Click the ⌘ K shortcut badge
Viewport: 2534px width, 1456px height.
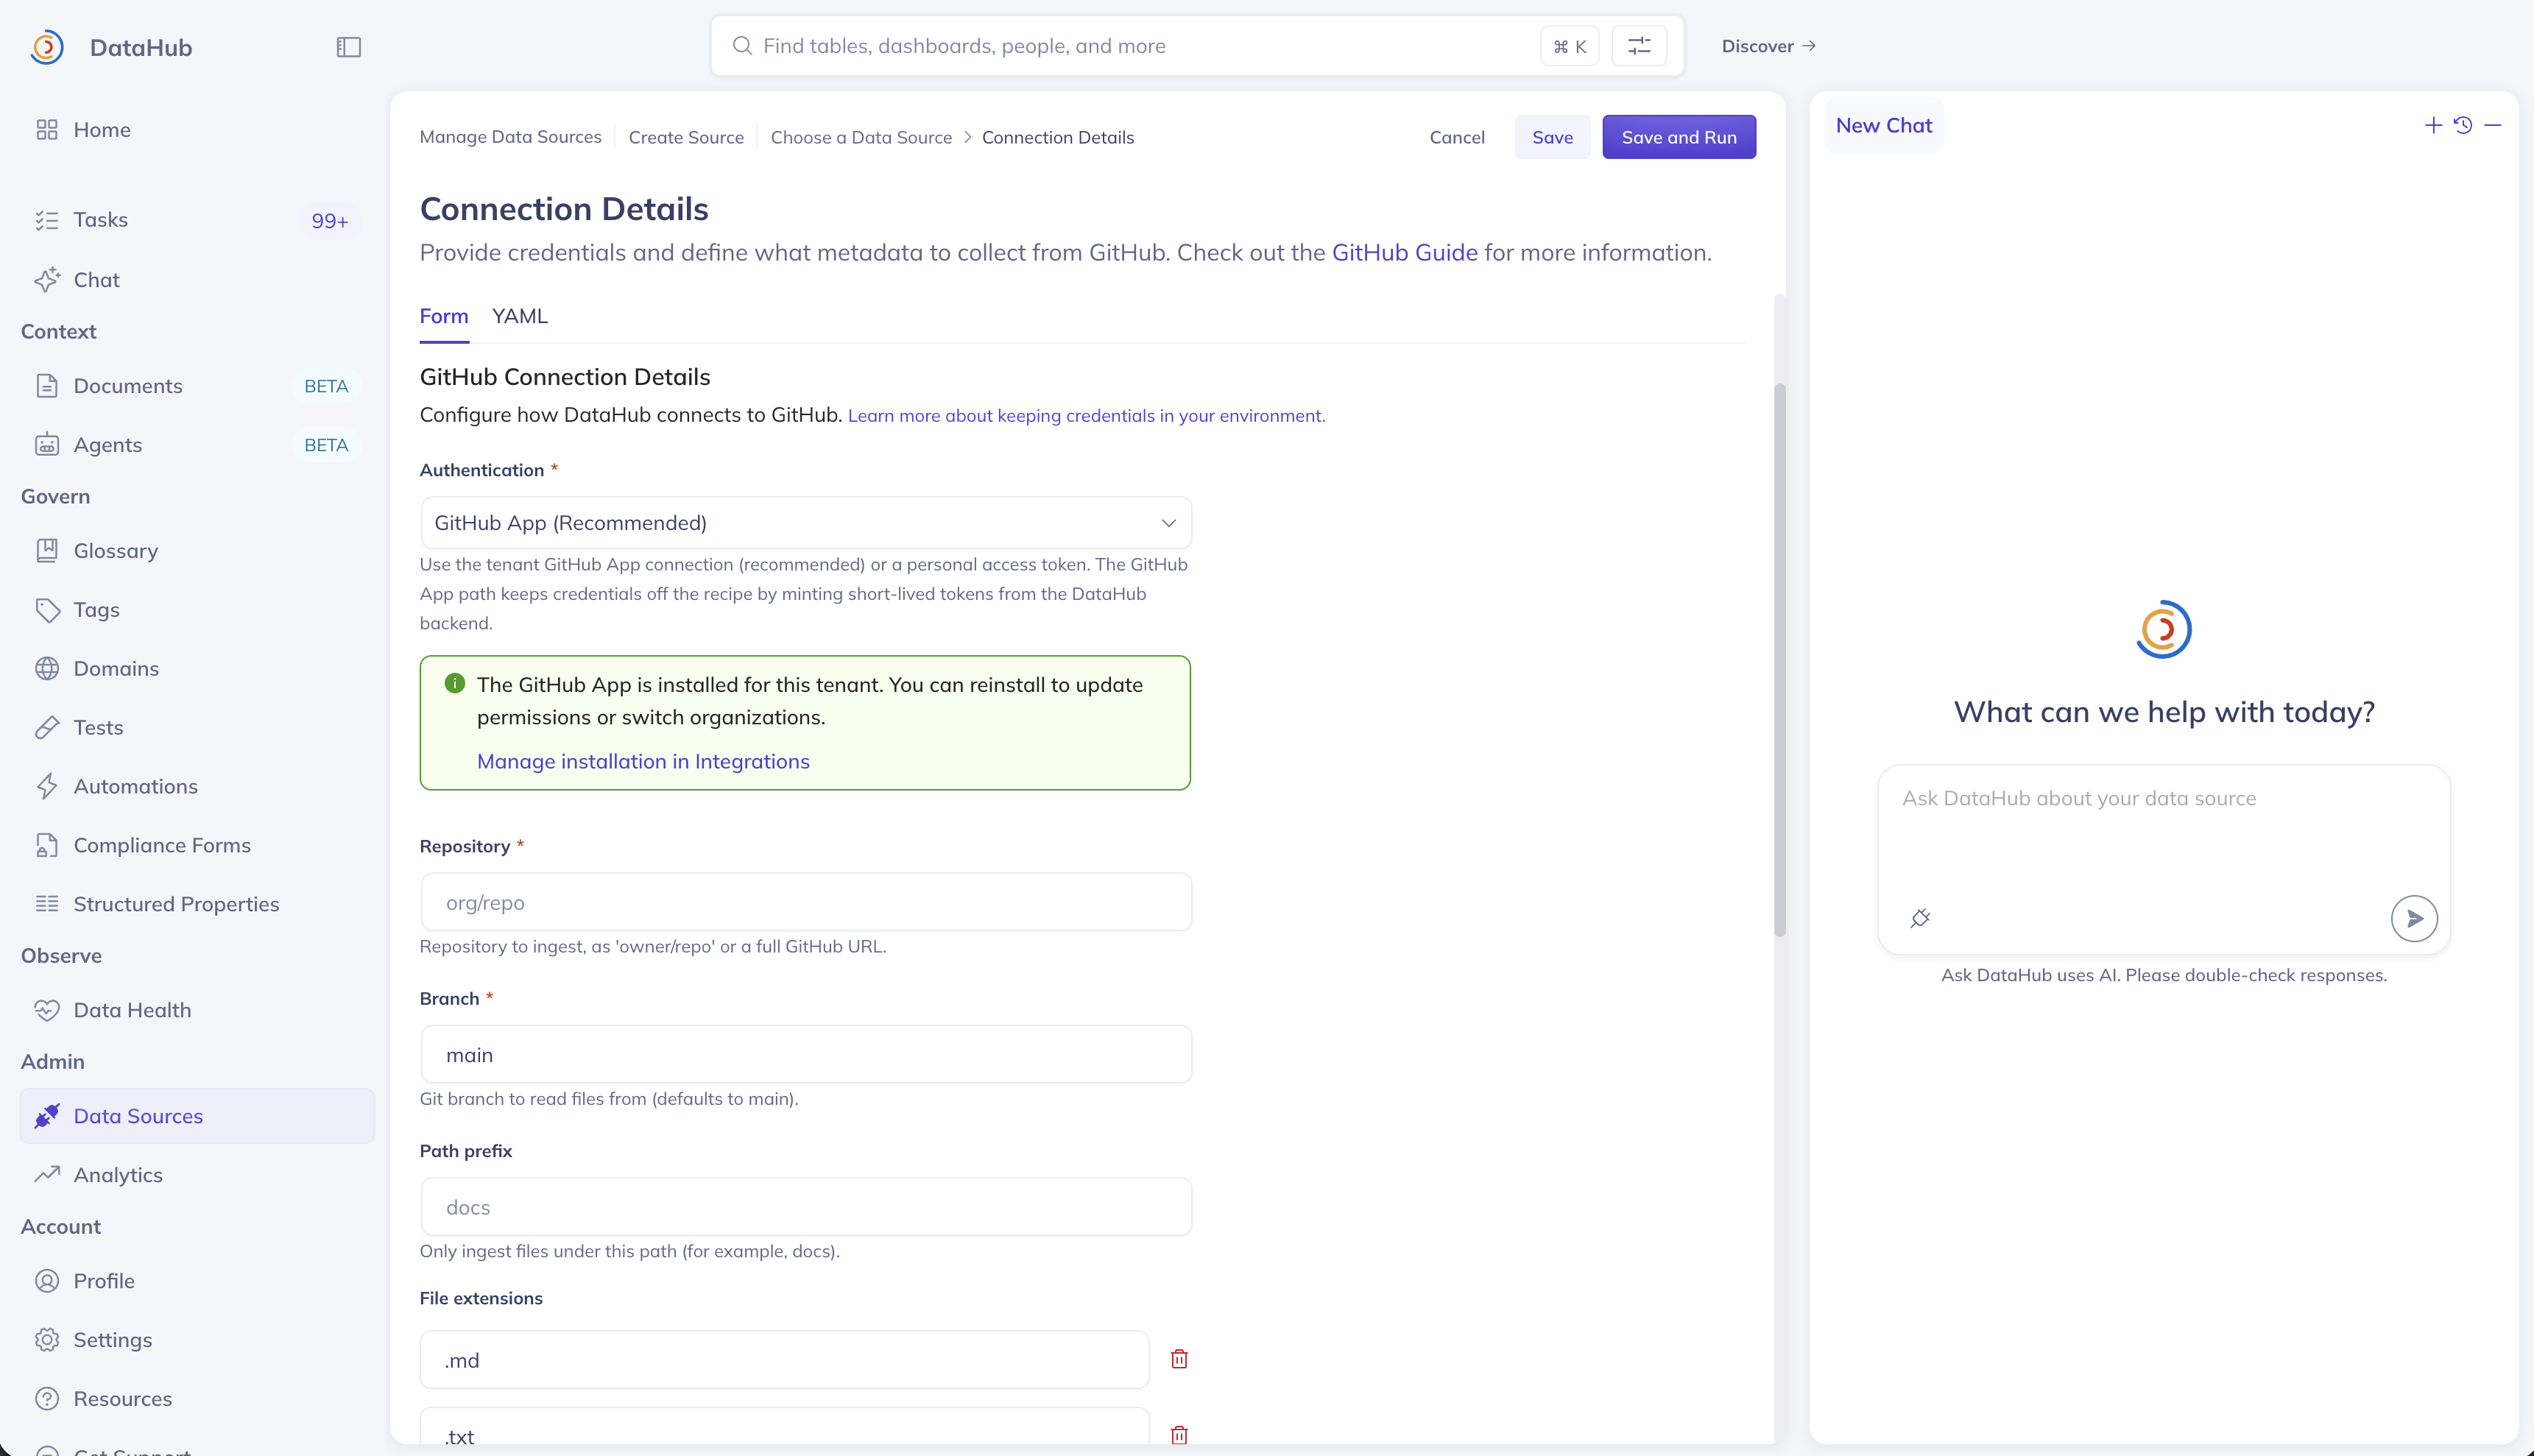coord(1570,46)
